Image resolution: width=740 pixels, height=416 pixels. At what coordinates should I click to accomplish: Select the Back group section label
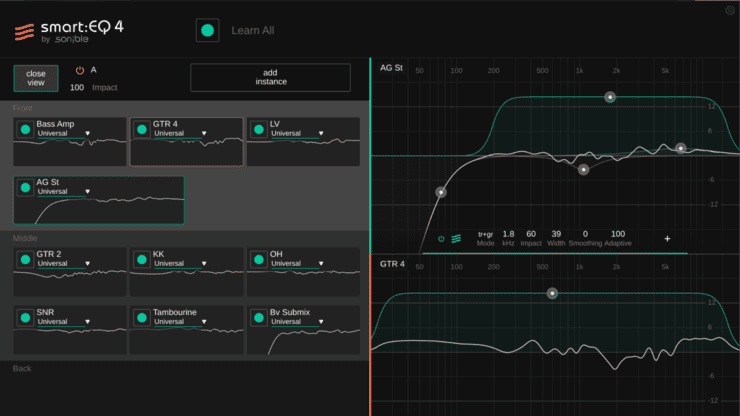tap(23, 368)
